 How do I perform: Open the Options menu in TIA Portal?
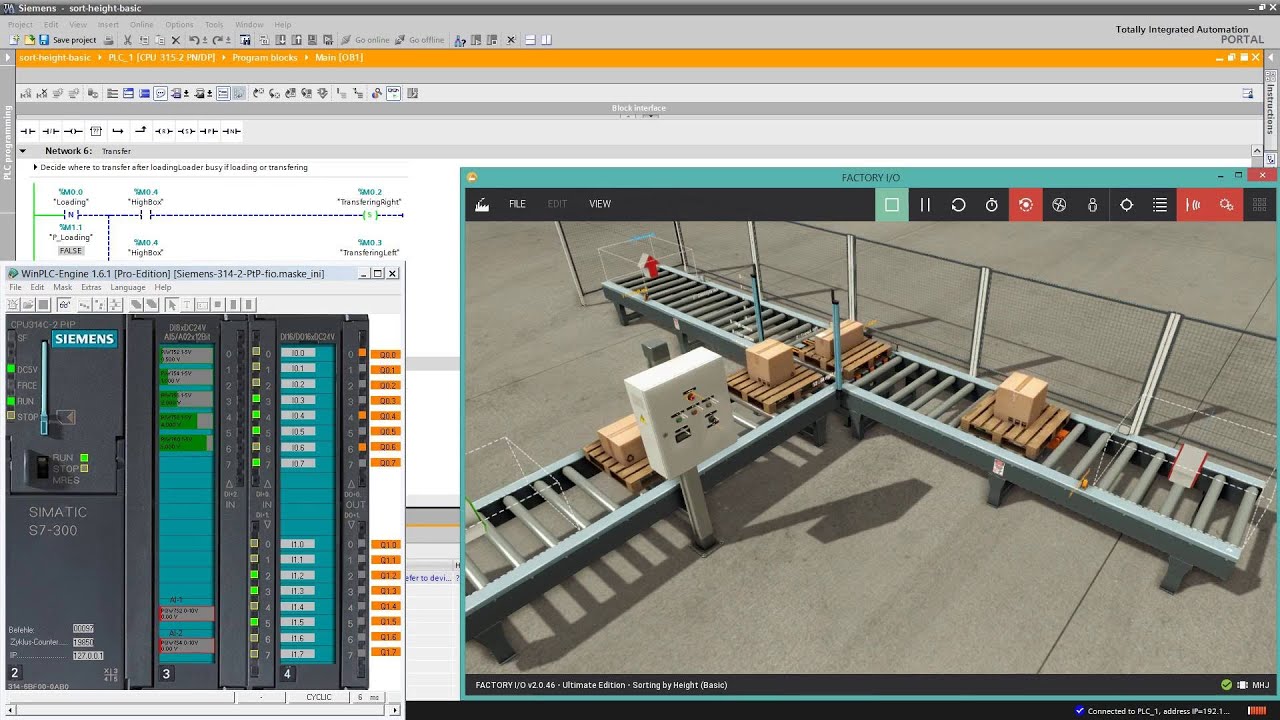179,24
